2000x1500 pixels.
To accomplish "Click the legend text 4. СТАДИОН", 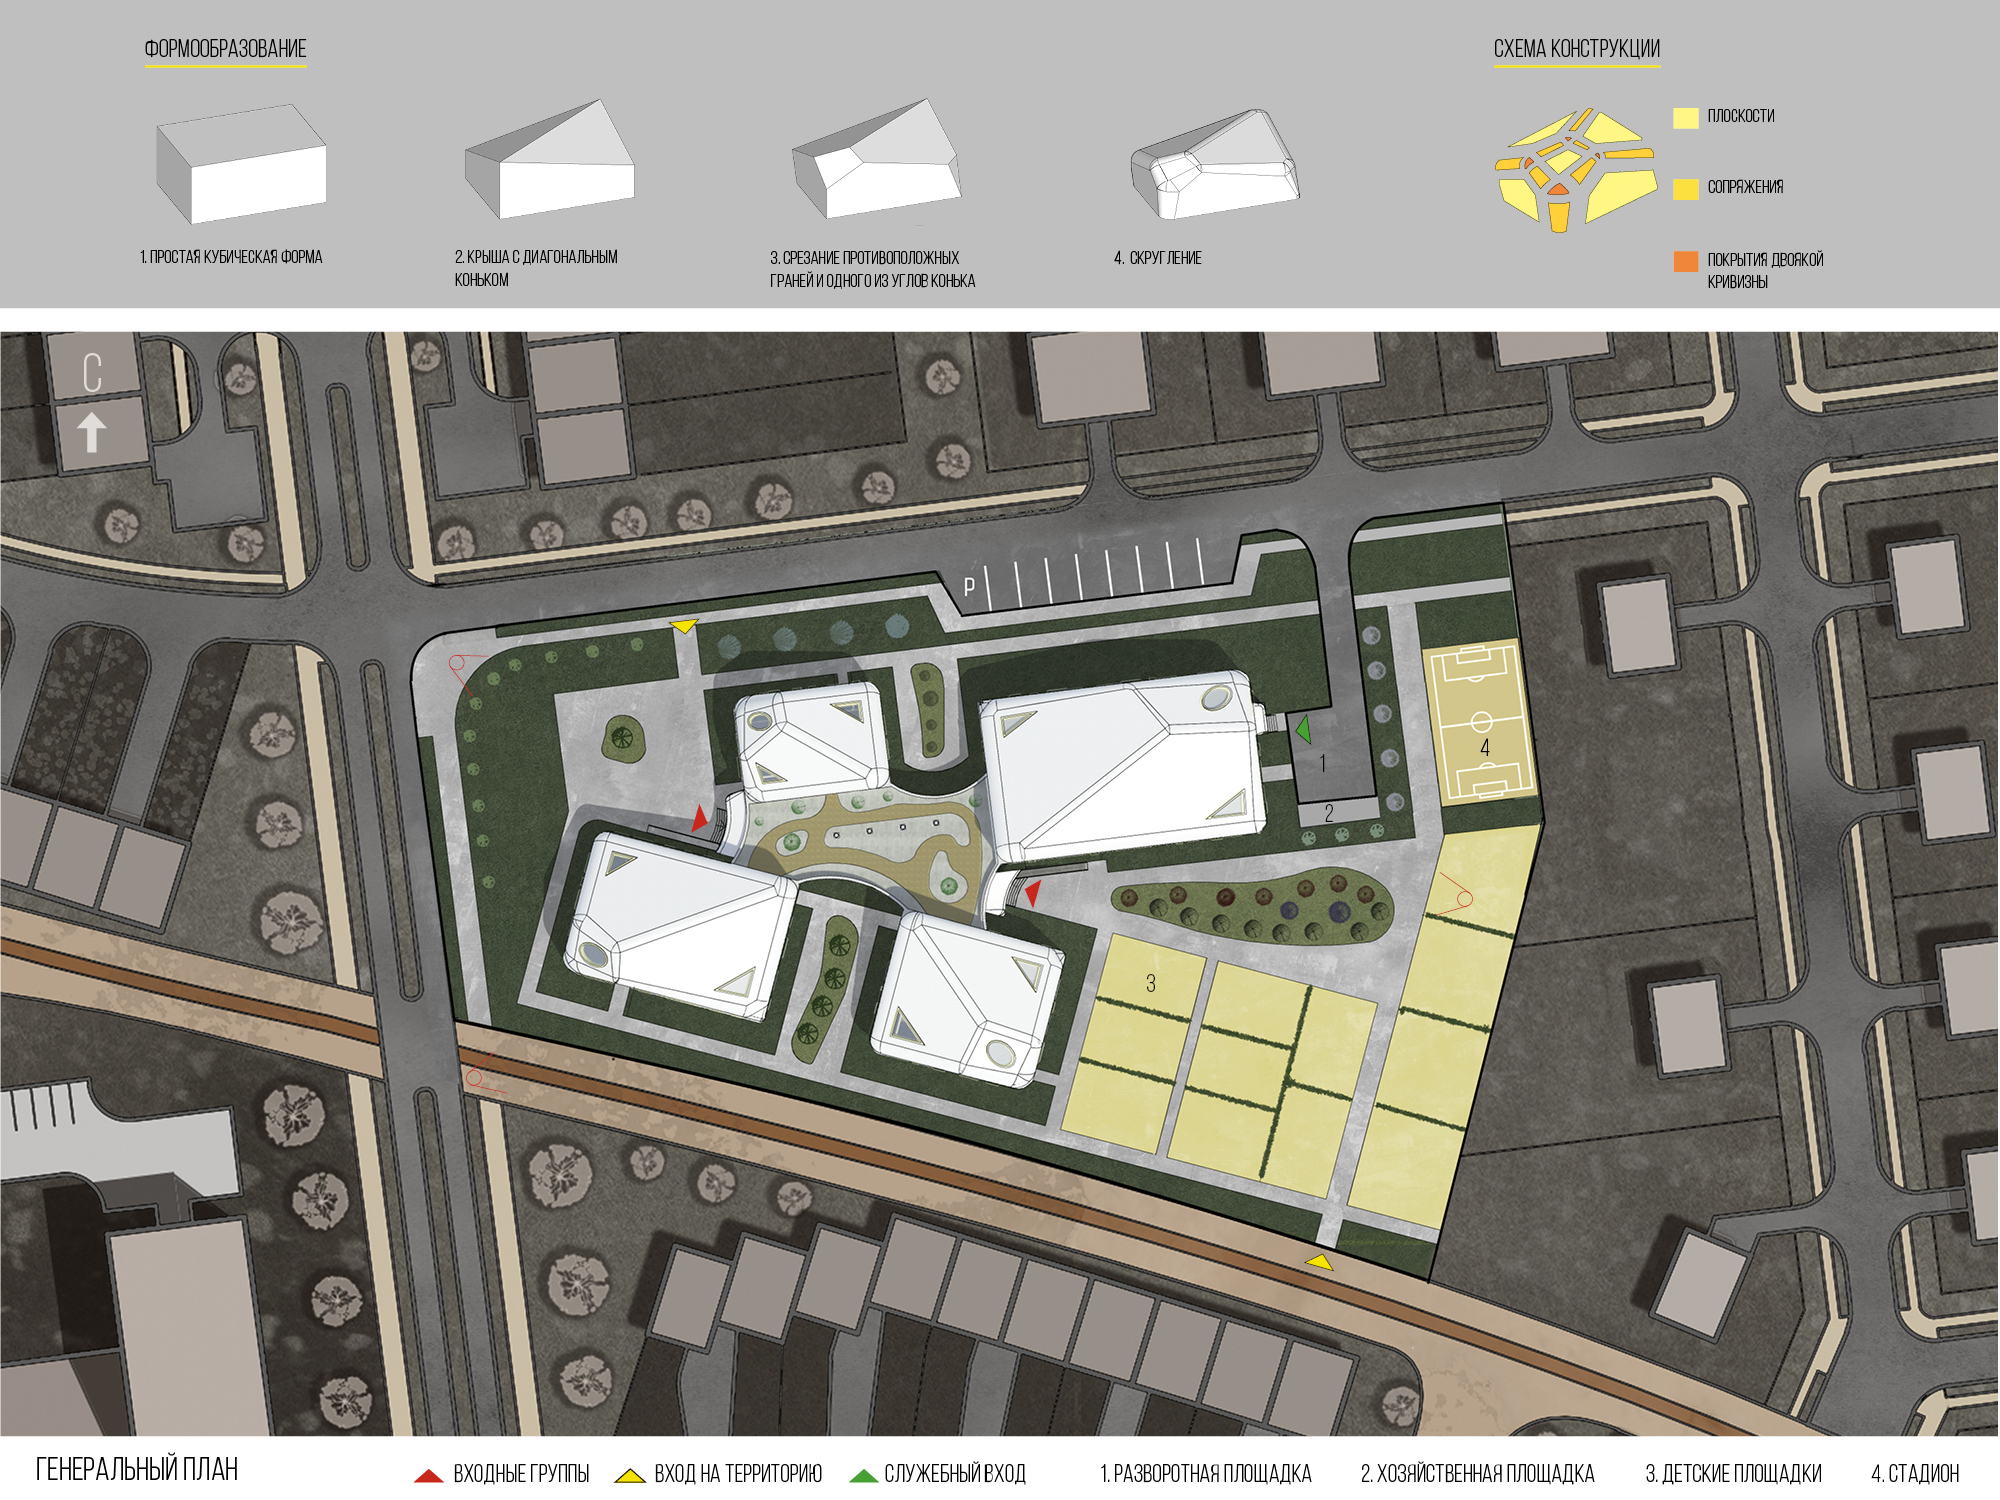I will tap(1915, 1474).
